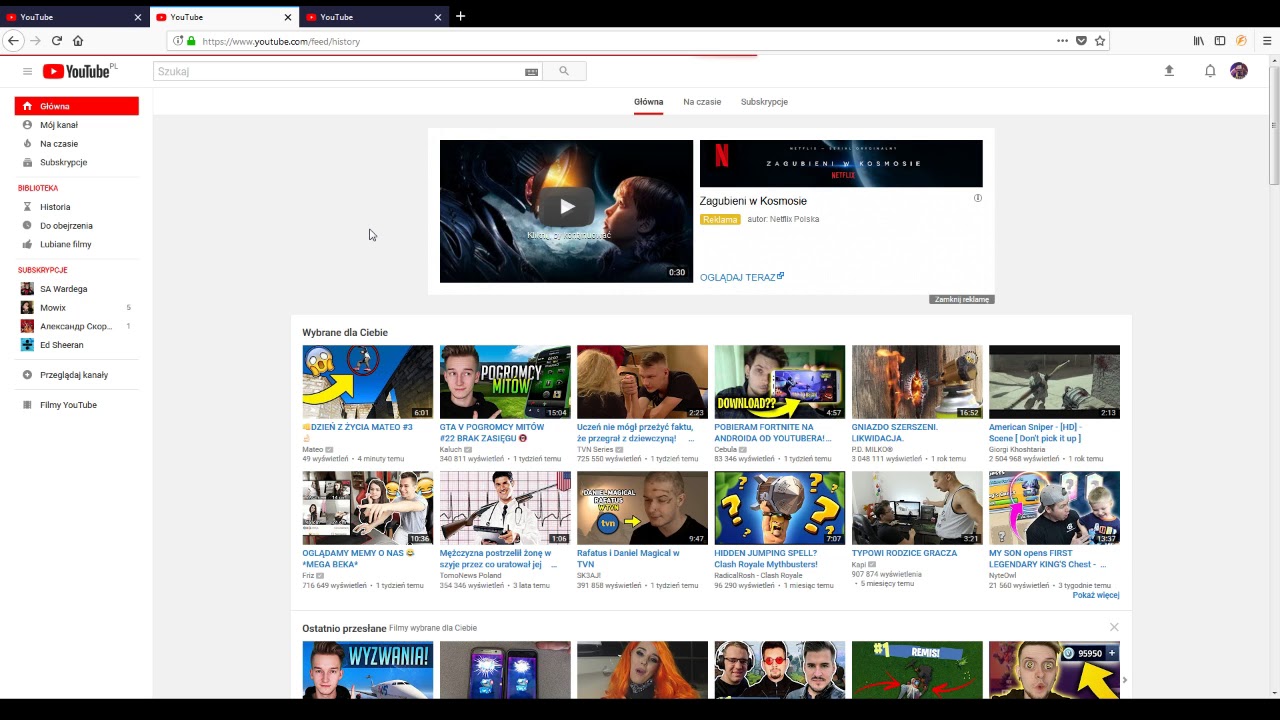Open the American Sniper scene thumbnail
This screenshot has width=1280, height=720.
tap(1054, 382)
